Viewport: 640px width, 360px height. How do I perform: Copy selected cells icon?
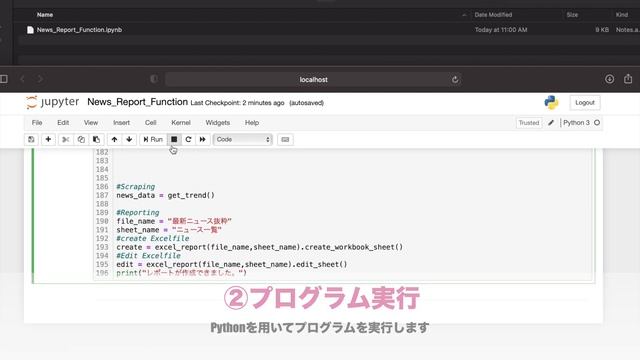click(x=81, y=140)
